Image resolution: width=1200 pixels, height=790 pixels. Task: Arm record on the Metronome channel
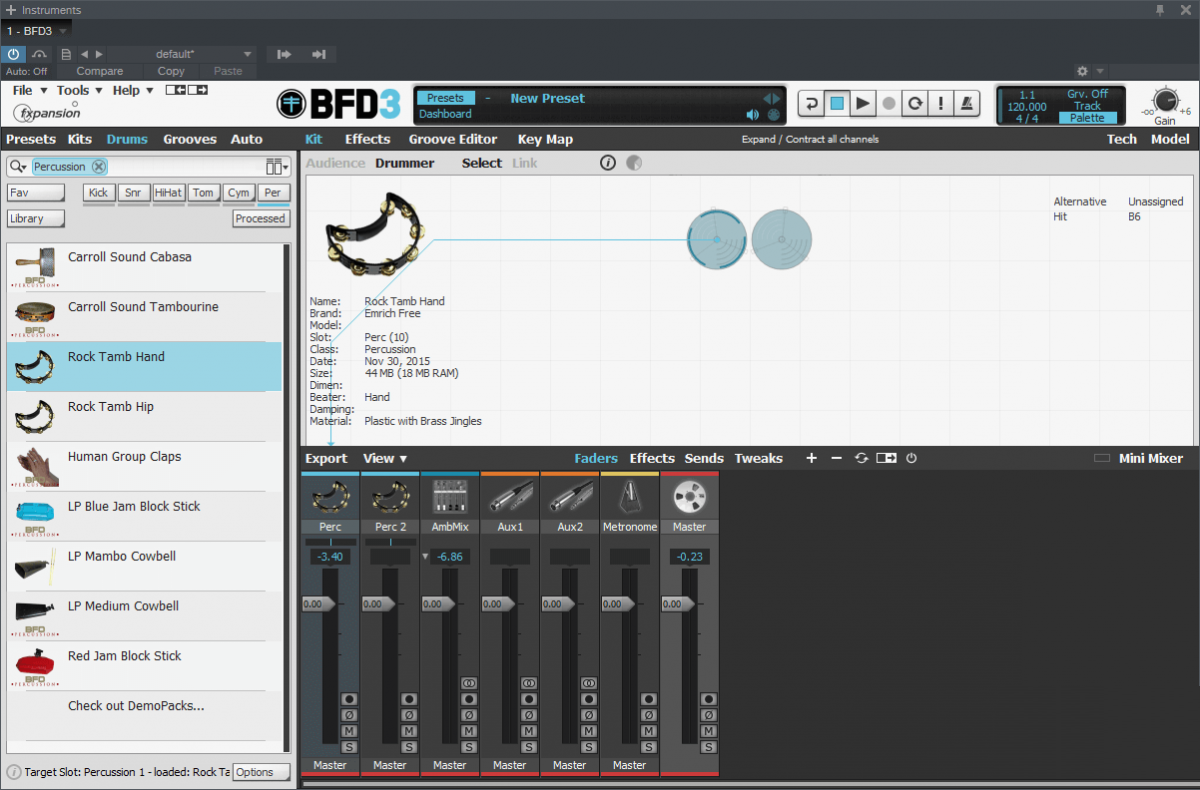(649, 699)
